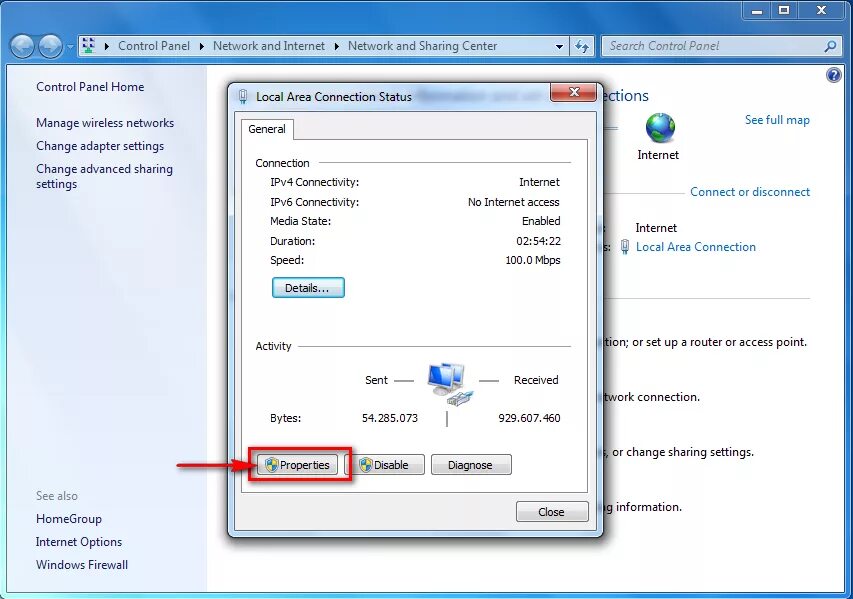Open the address bar history dropdown

point(559,47)
